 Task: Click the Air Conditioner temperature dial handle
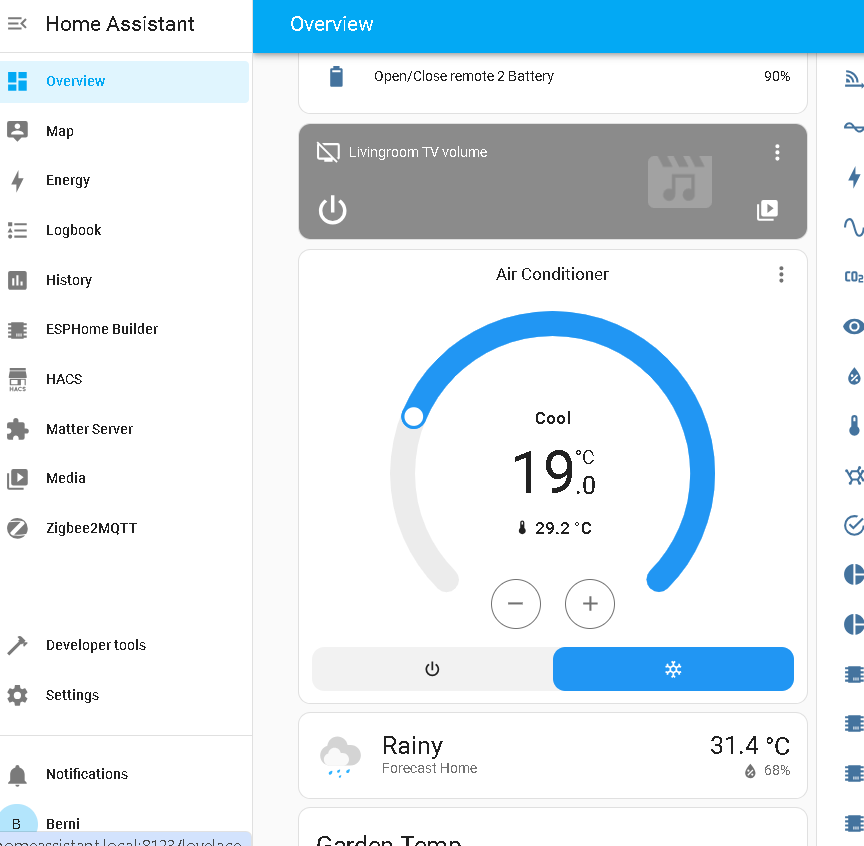coord(413,417)
